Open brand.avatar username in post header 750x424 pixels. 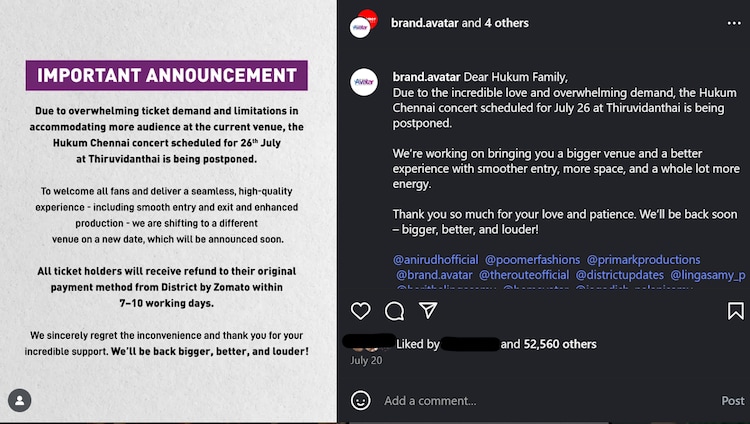(424, 23)
